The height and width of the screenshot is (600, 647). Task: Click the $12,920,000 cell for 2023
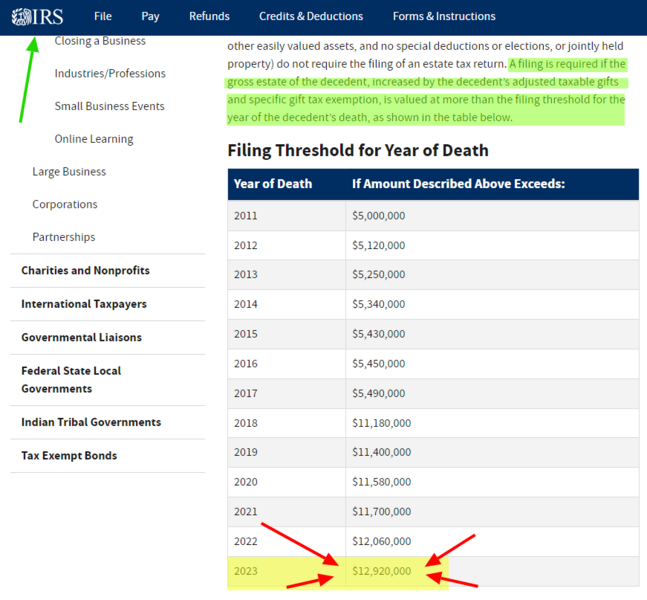382,571
